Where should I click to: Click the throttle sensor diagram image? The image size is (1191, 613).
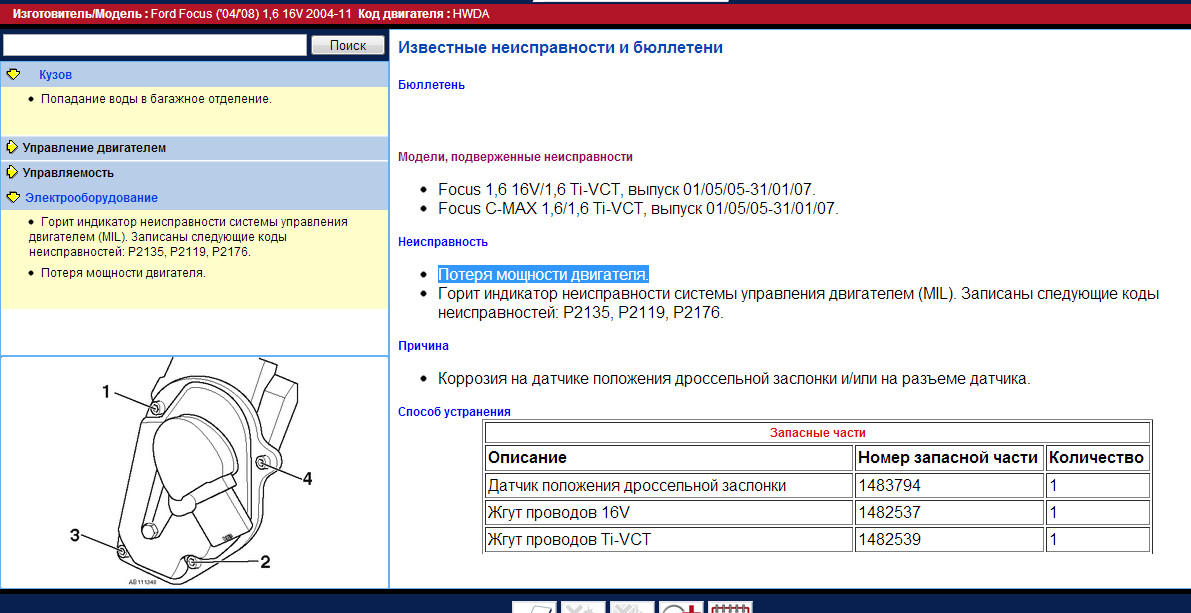(194, 472)
